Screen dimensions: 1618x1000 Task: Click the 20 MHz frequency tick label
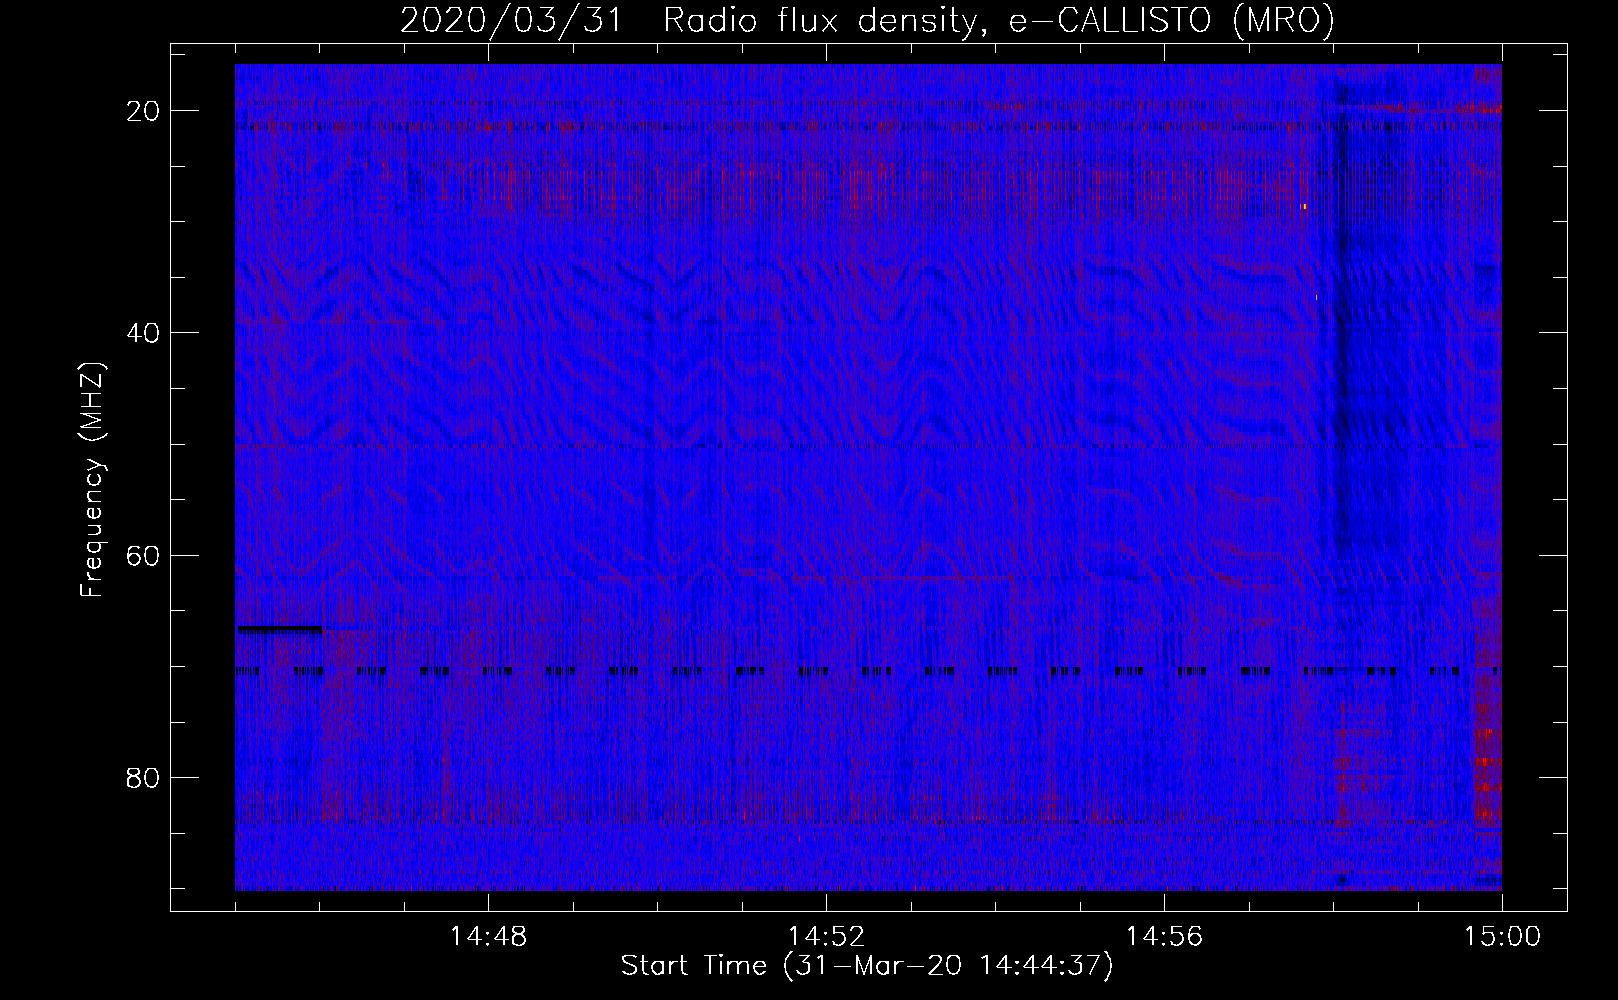pyautogui.click(x=144, y=111)
